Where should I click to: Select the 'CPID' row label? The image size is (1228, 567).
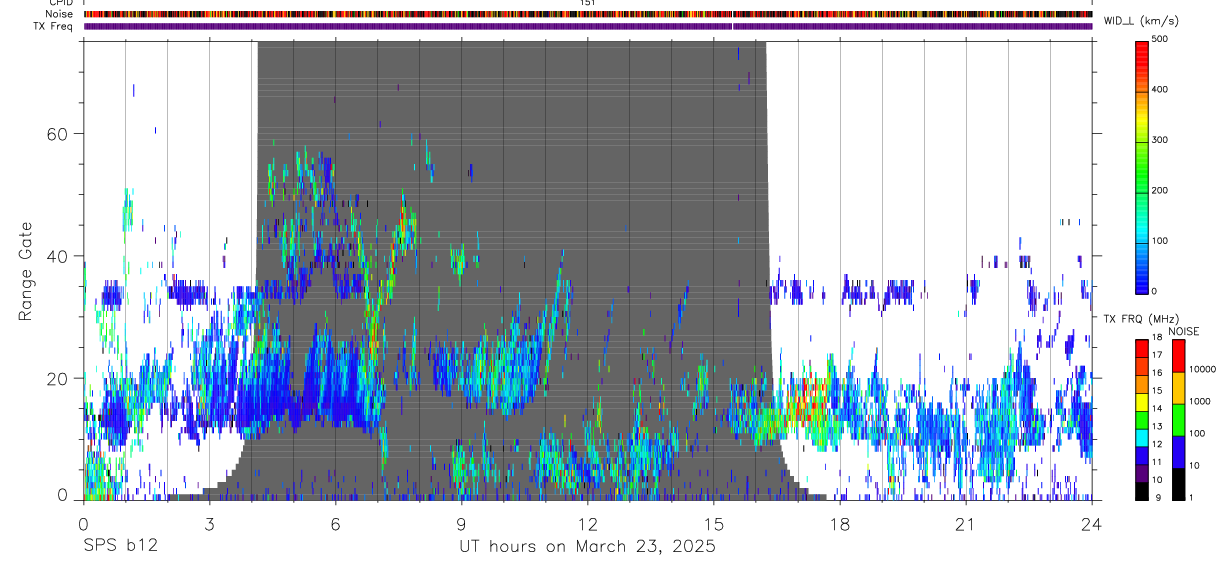(60, 3)
